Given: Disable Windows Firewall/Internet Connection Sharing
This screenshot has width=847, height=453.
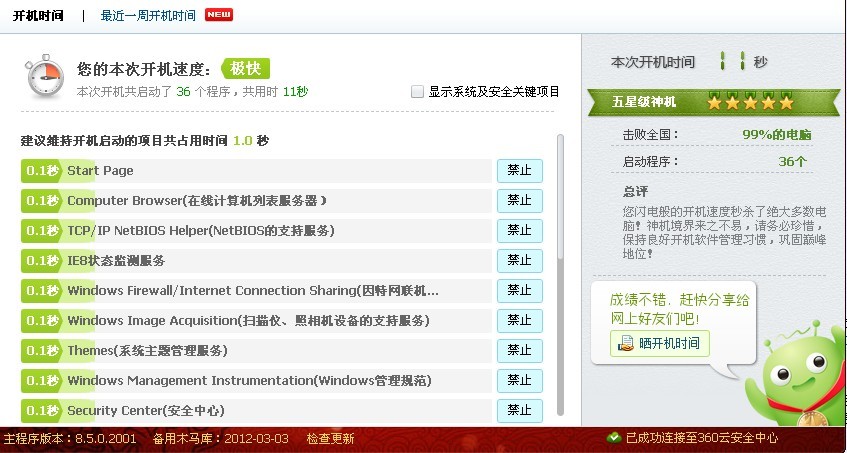Looking at the screenshot, I should (520, 290).
